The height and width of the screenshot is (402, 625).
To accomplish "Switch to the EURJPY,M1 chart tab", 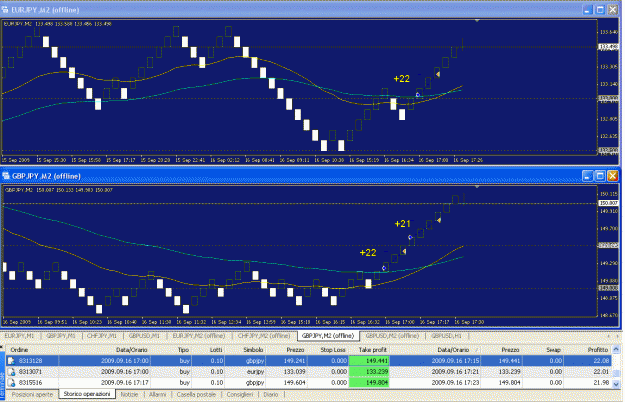I will [x=19, y=336].
